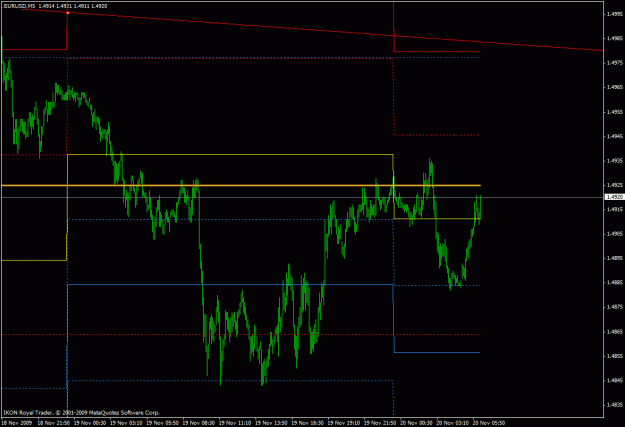Select the red anchor point on the trendline
The width and height of the screenshot is (625, 427).
tap(68, 13)
